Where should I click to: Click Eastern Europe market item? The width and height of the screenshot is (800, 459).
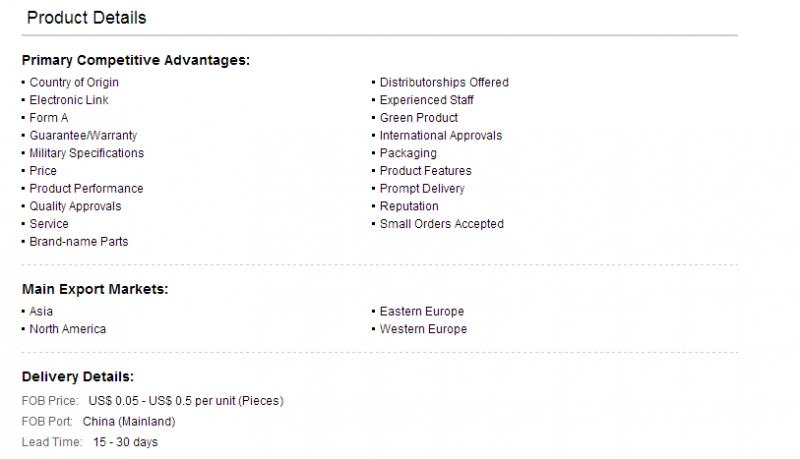pyautogui.click(x=422, y=312)
